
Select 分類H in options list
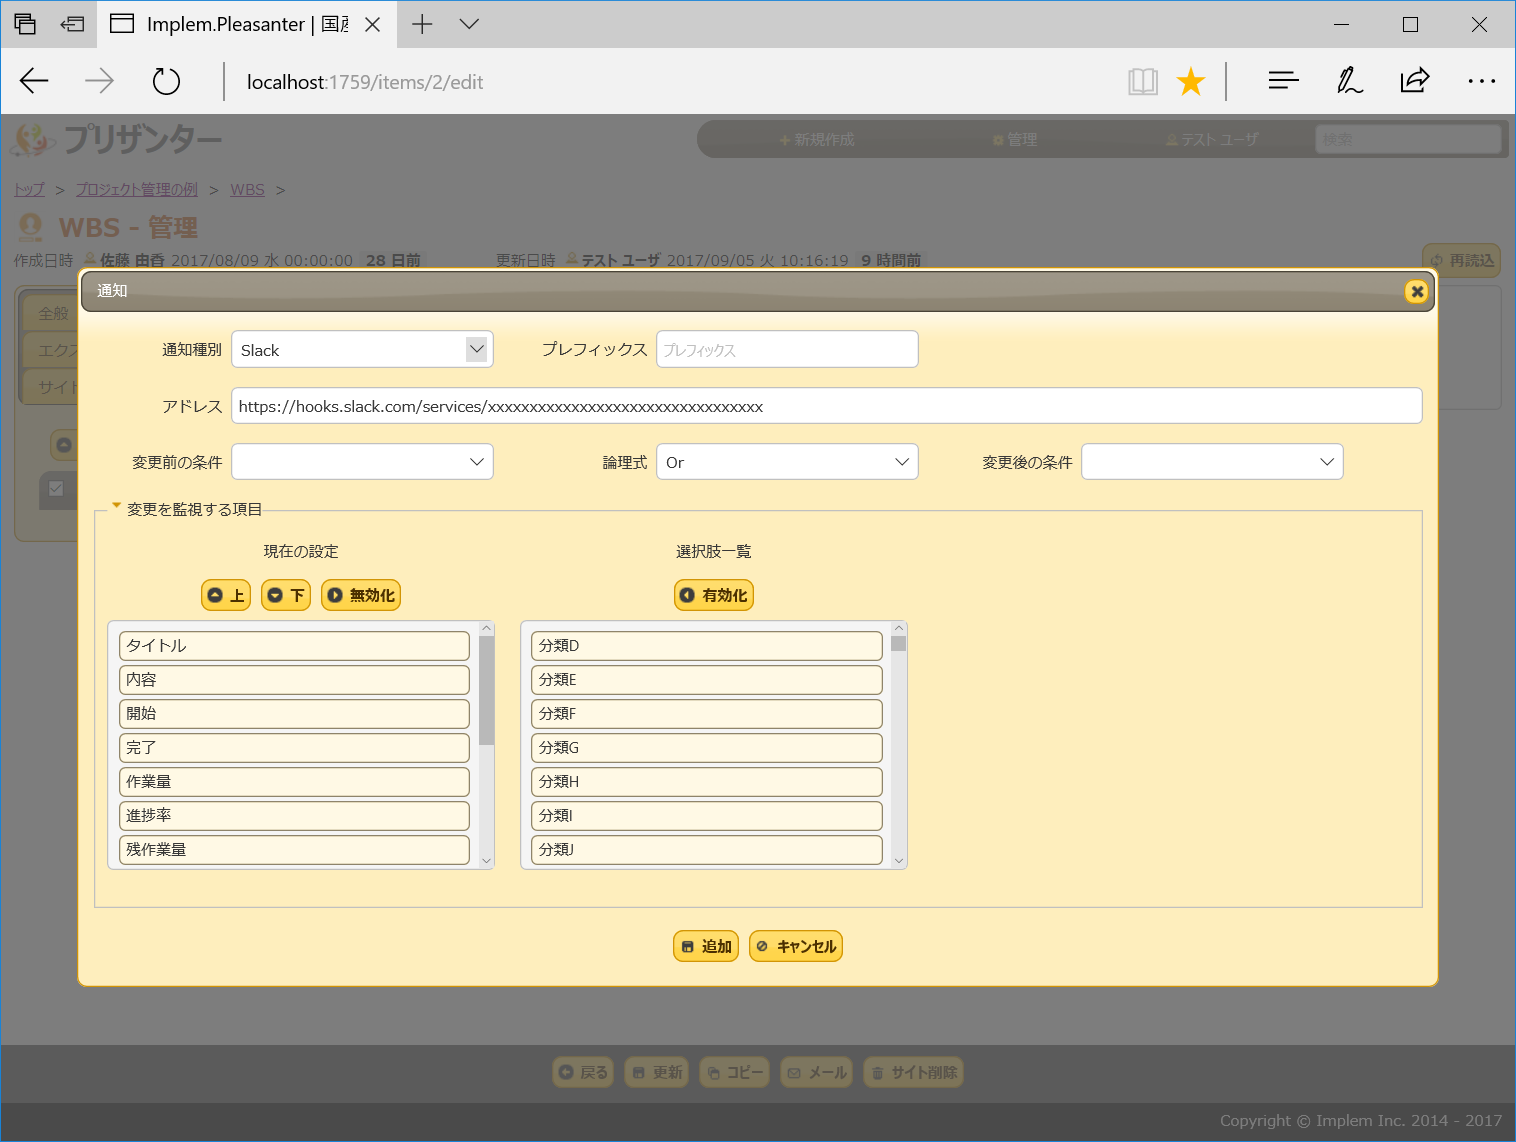707,782
